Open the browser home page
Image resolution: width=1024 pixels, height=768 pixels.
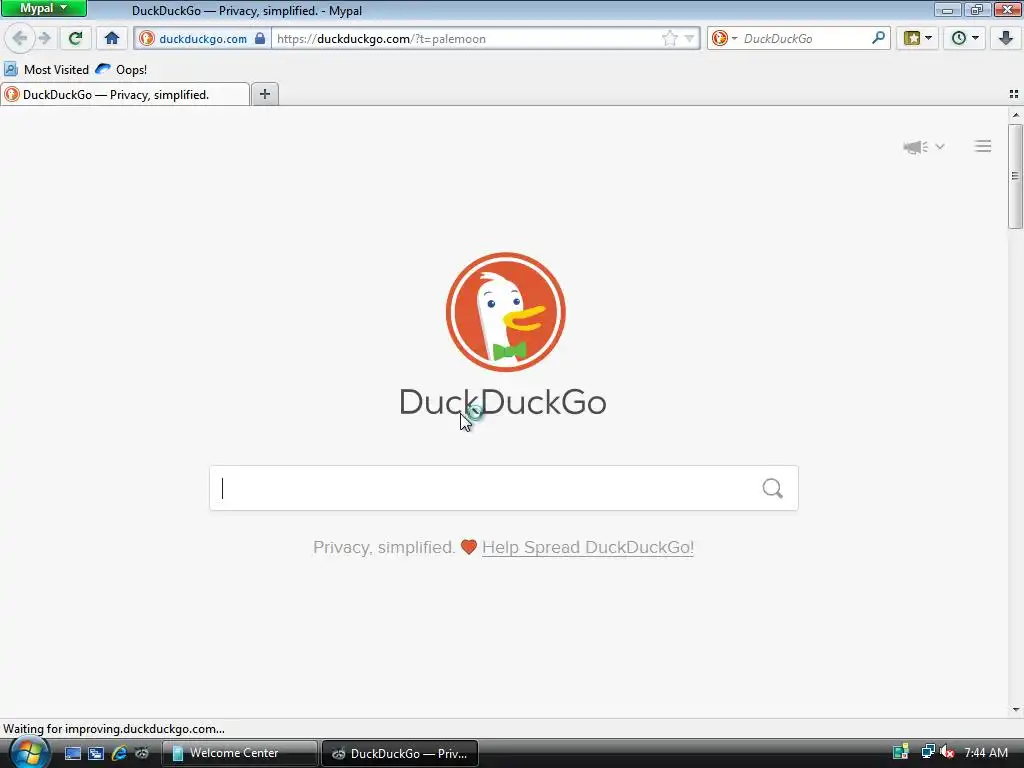point(112,38)
